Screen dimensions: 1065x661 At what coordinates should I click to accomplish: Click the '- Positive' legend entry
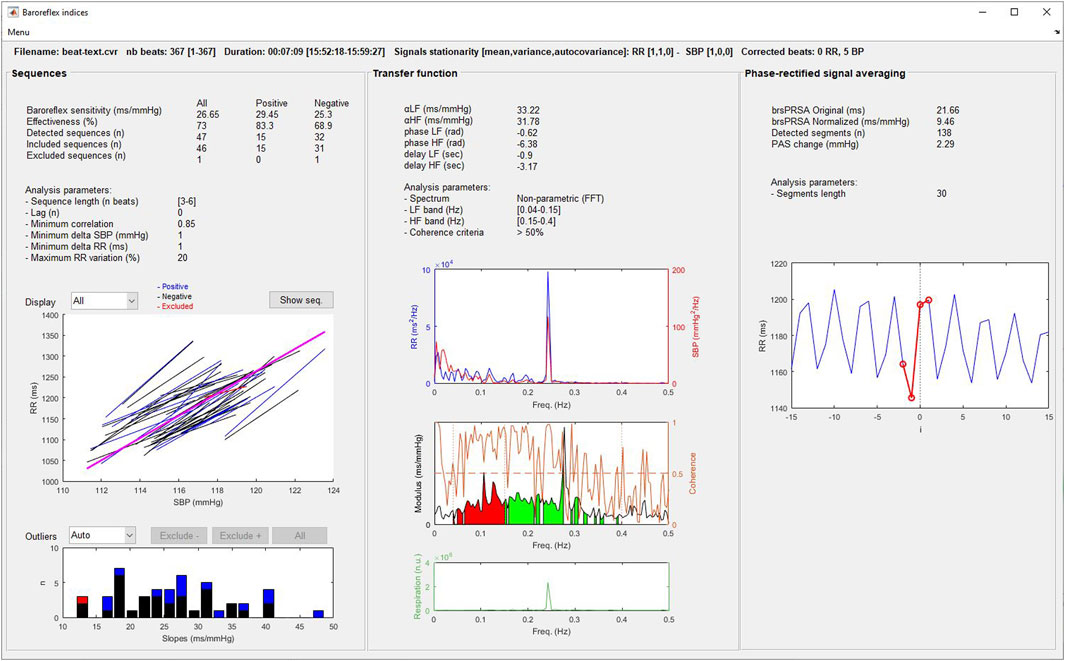pyautogui.click(x=173, y=287)
